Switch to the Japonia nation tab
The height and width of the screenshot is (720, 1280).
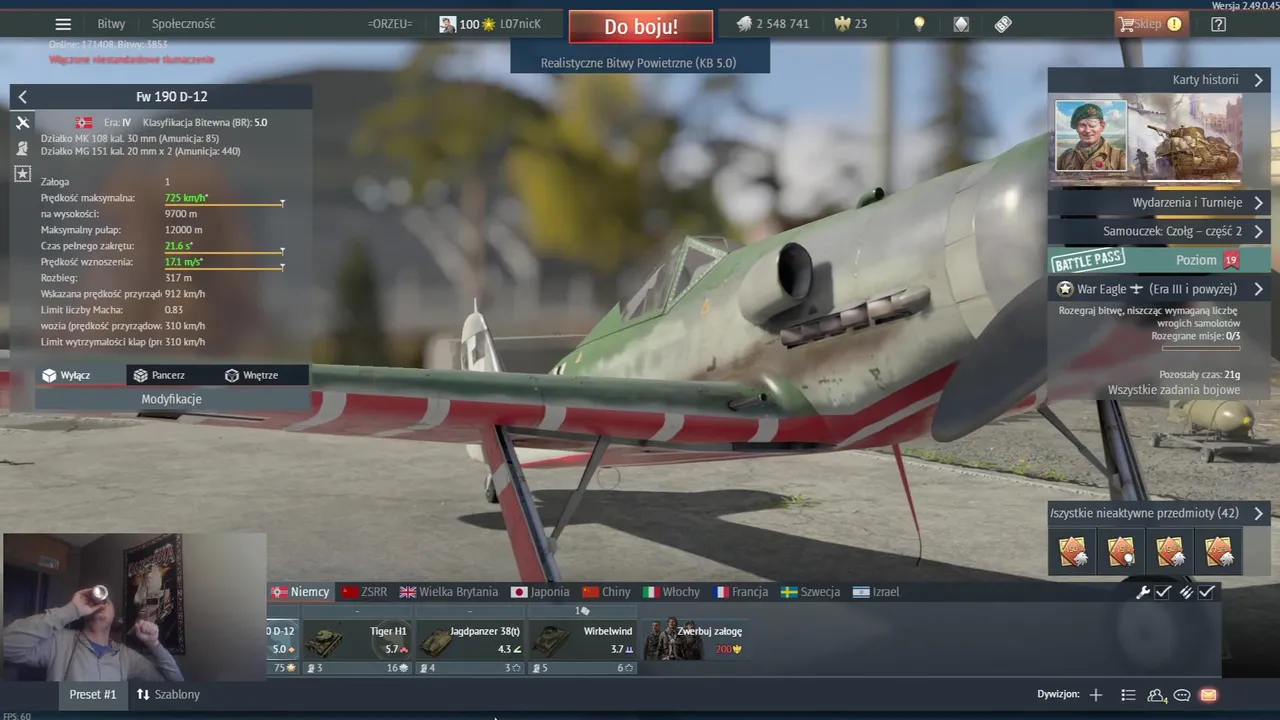click(540, 592)
